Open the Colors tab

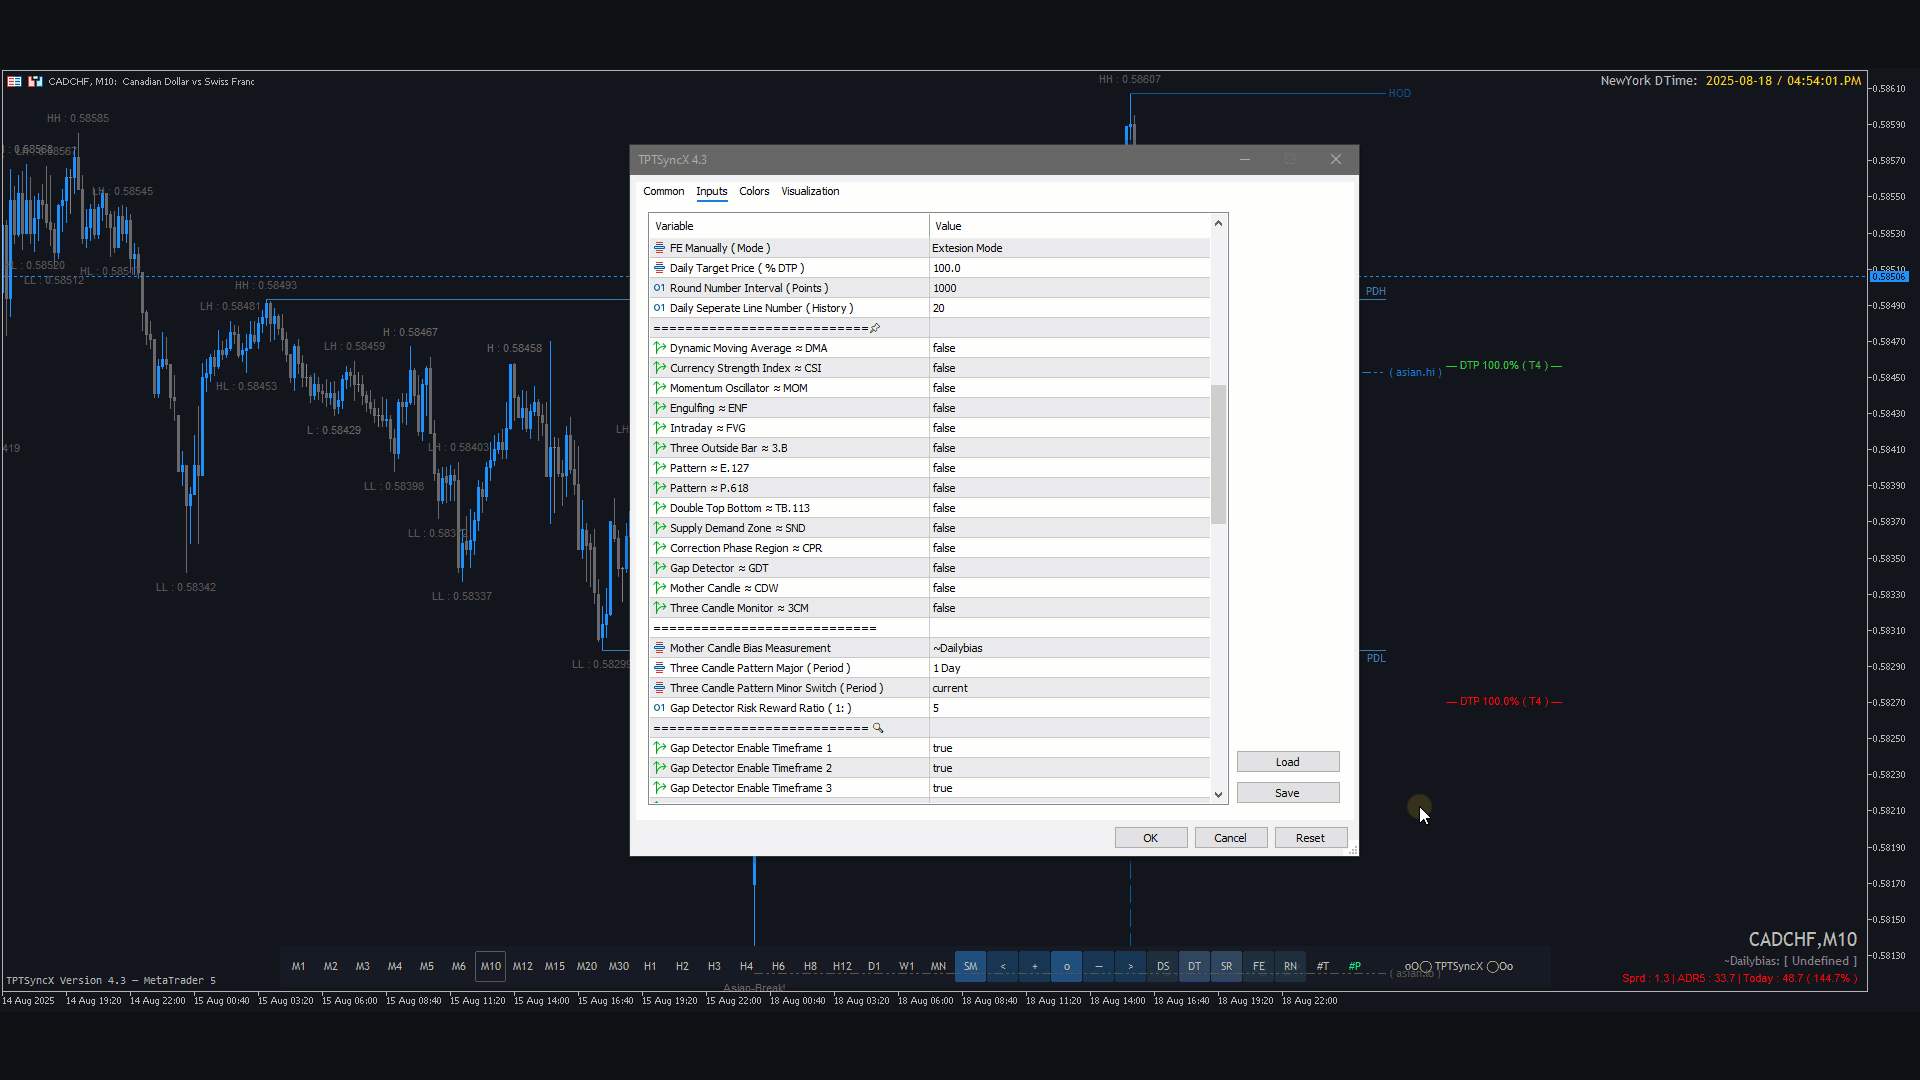click(754, 191)
